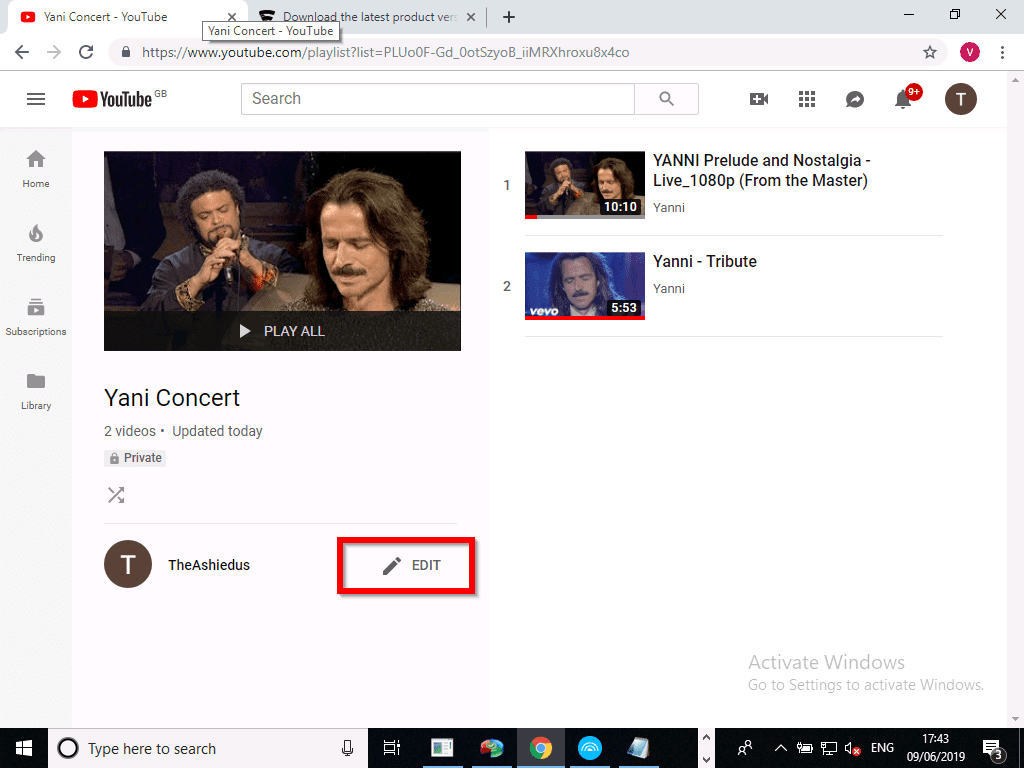Open Subscriptions in the sidebar
This screenshot has width=1024, height=768.
pyautogui.click(x=36, y=317)
